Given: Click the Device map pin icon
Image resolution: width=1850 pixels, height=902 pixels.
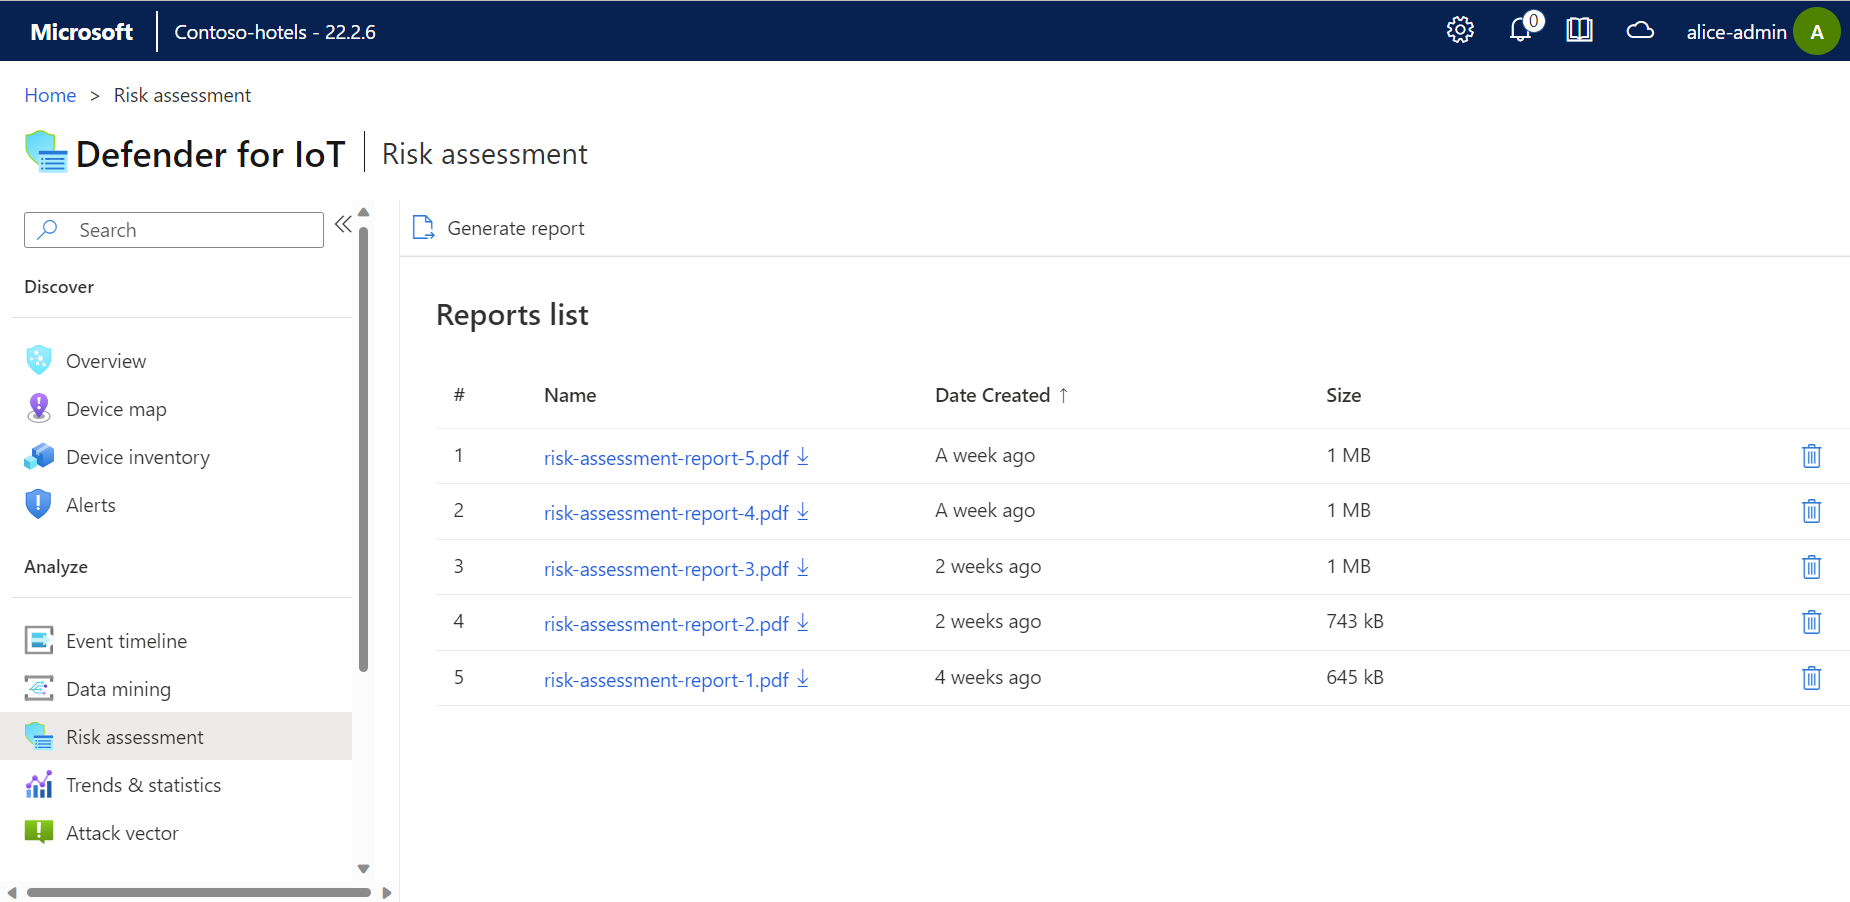Looking at the screenshot, I should coord(39,408).
